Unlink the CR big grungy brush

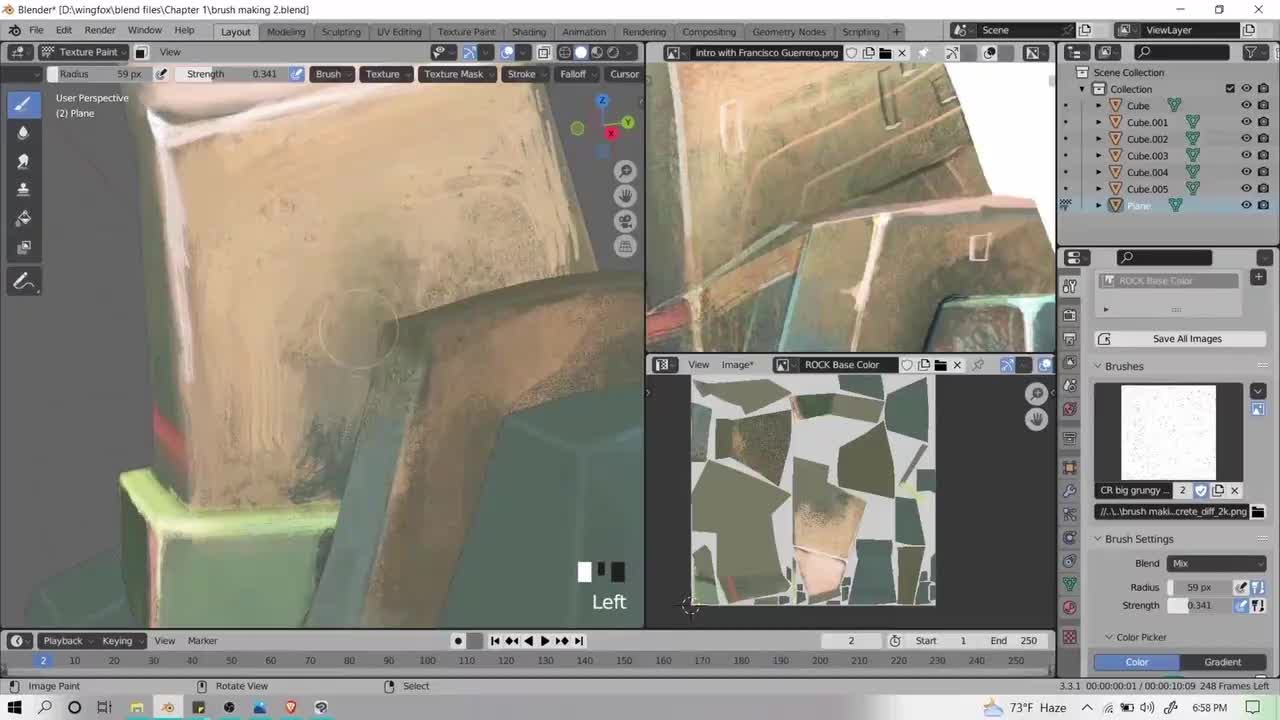tap(1234, 490)
